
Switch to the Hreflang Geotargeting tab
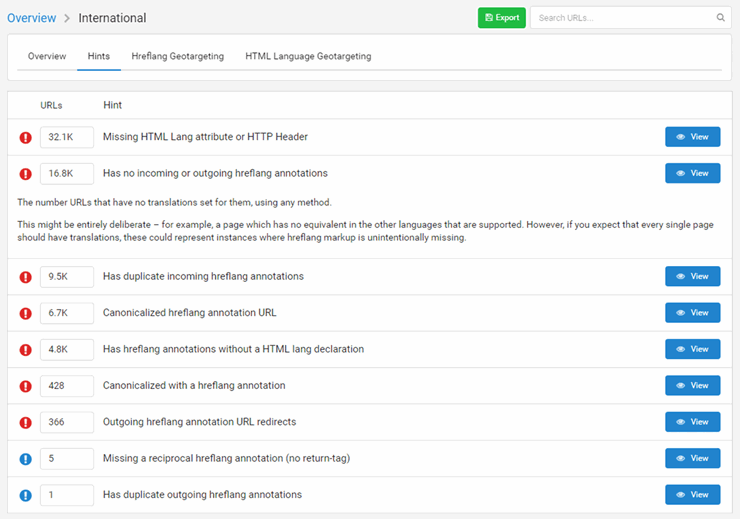tap(177, 57)
